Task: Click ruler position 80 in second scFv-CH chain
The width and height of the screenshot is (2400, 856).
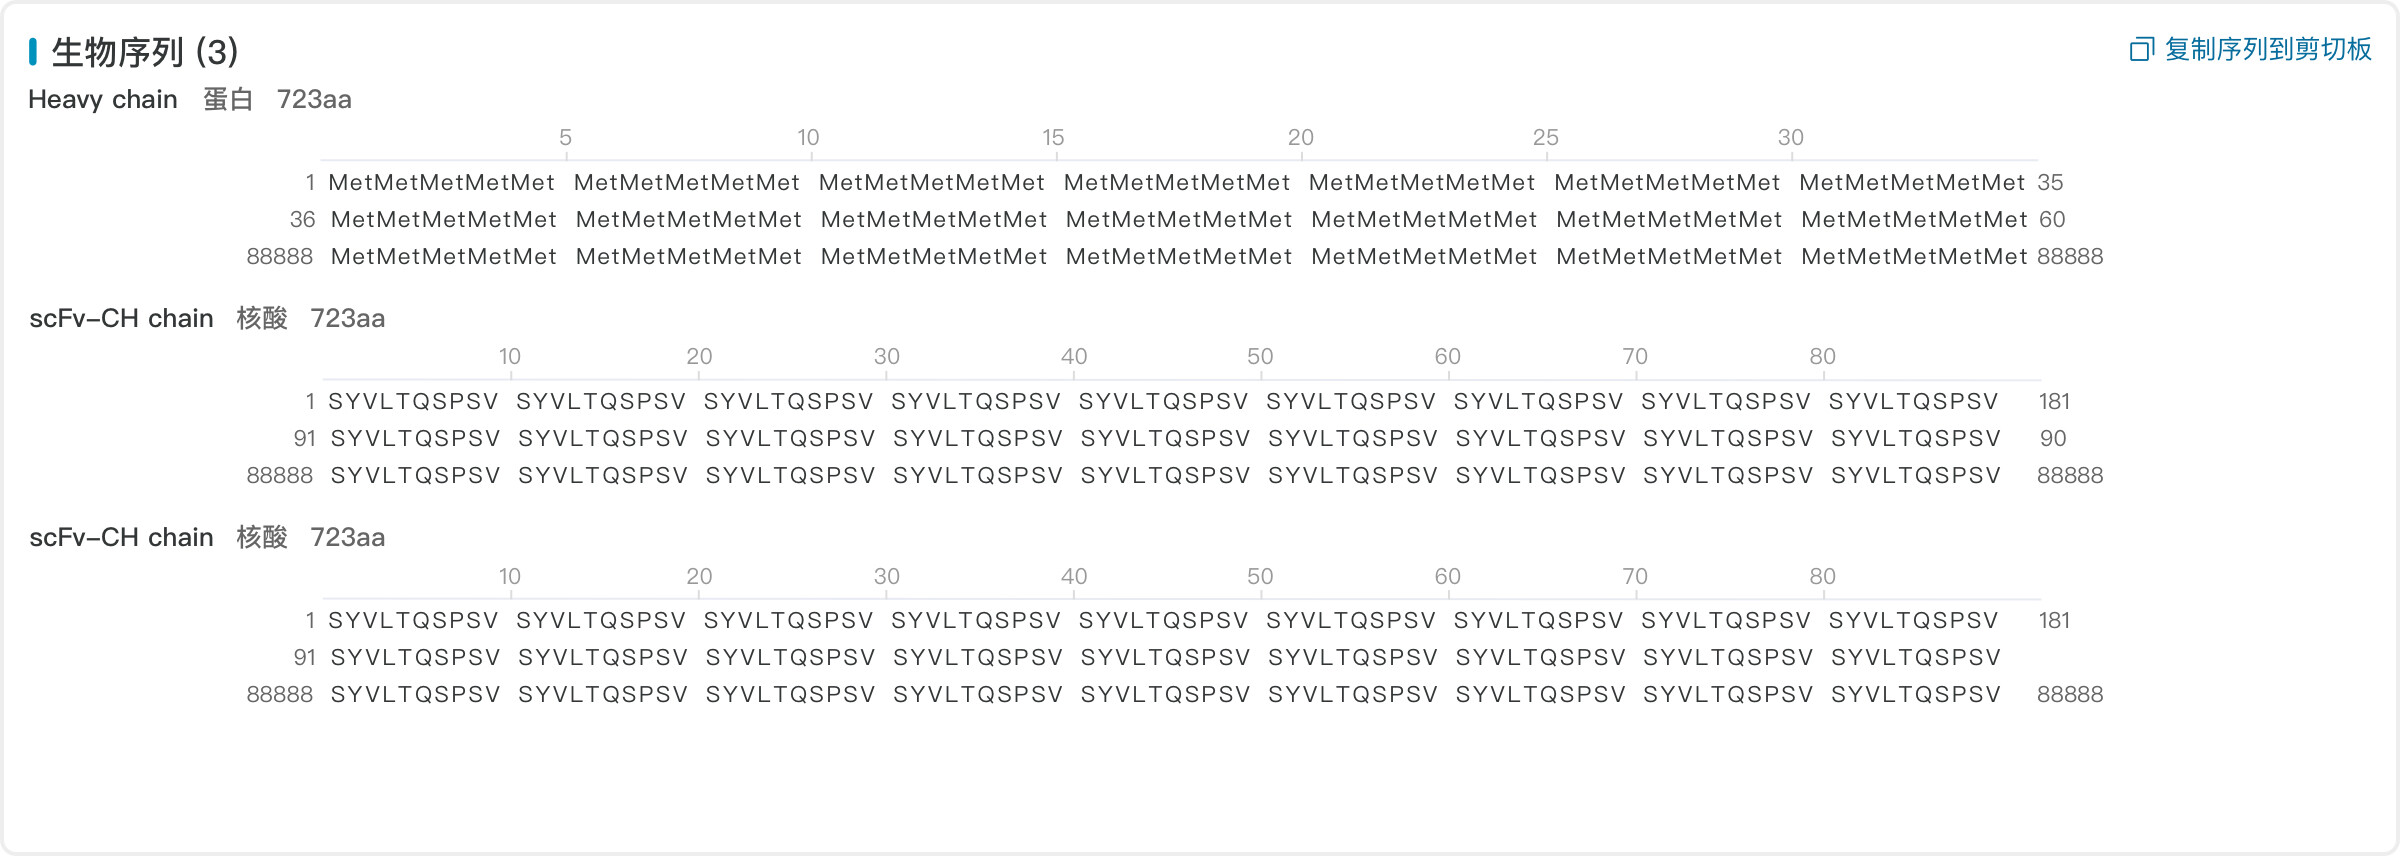Action: click(x=1822, y=576)
